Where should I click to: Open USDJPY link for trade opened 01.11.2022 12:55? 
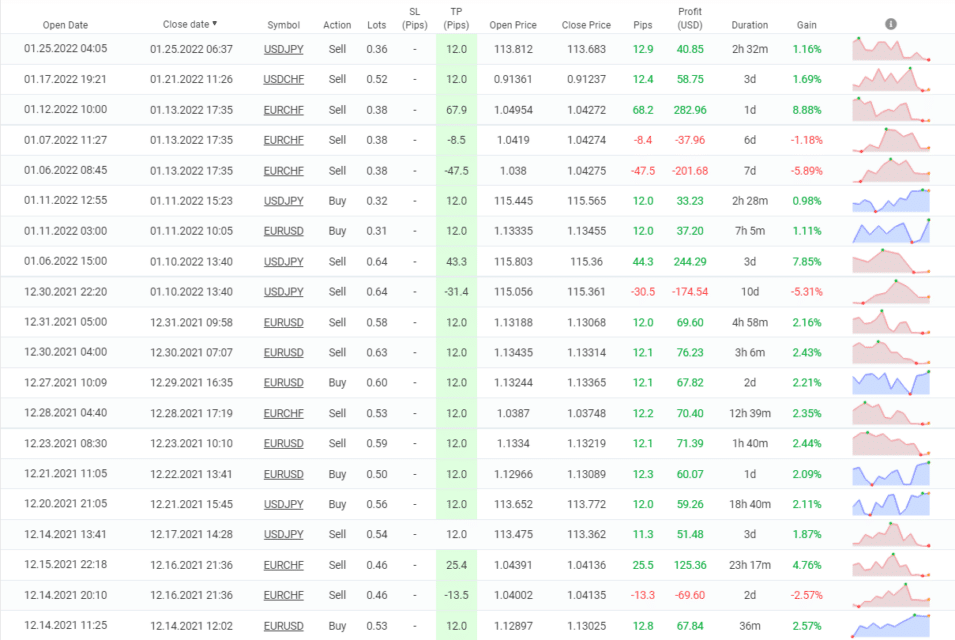283,201
